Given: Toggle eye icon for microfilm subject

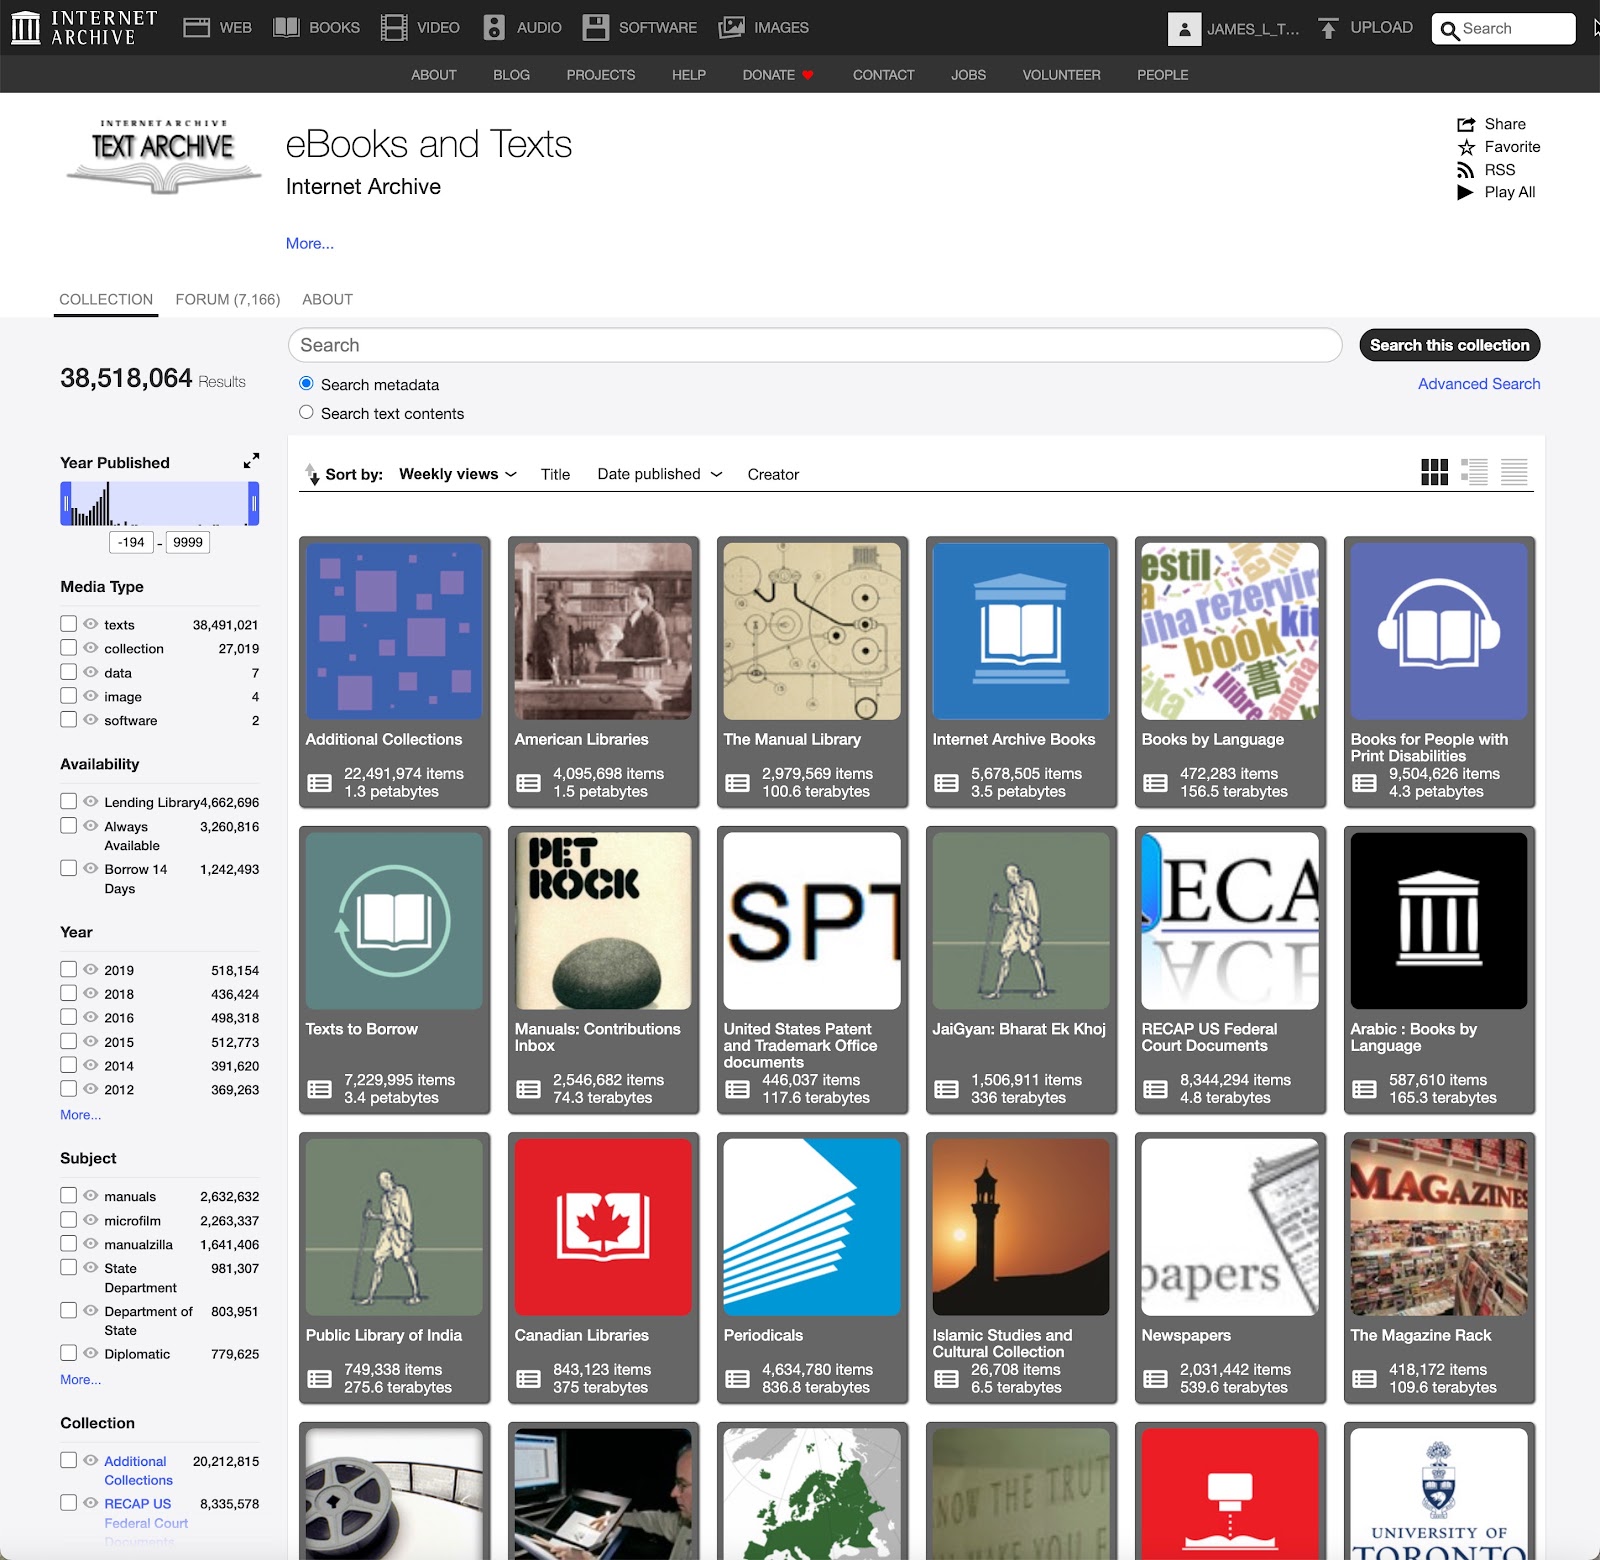Looking at the screenshot, I should click(x=91, y=1219).
